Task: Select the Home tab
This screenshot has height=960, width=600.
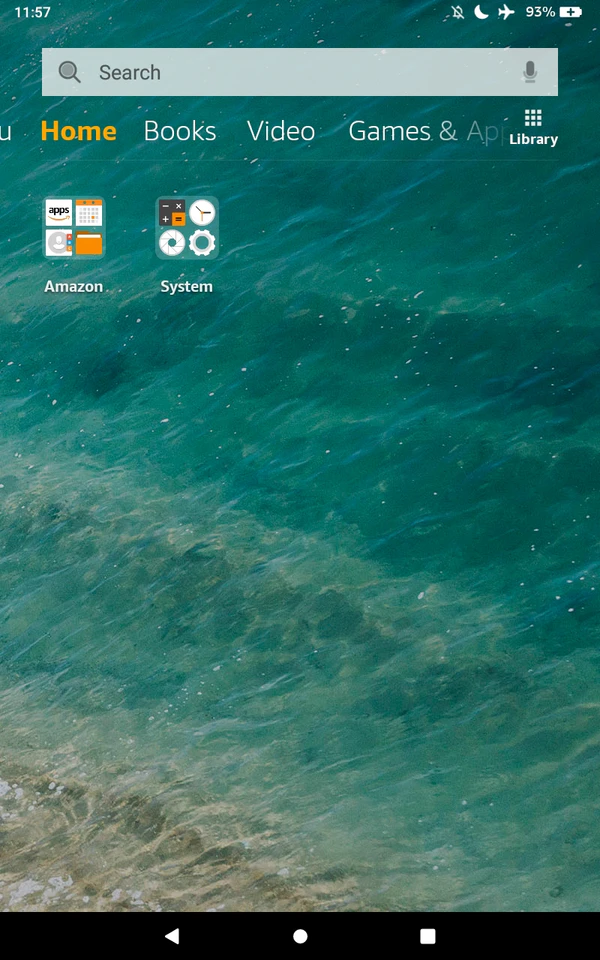Action: (78, 131)
